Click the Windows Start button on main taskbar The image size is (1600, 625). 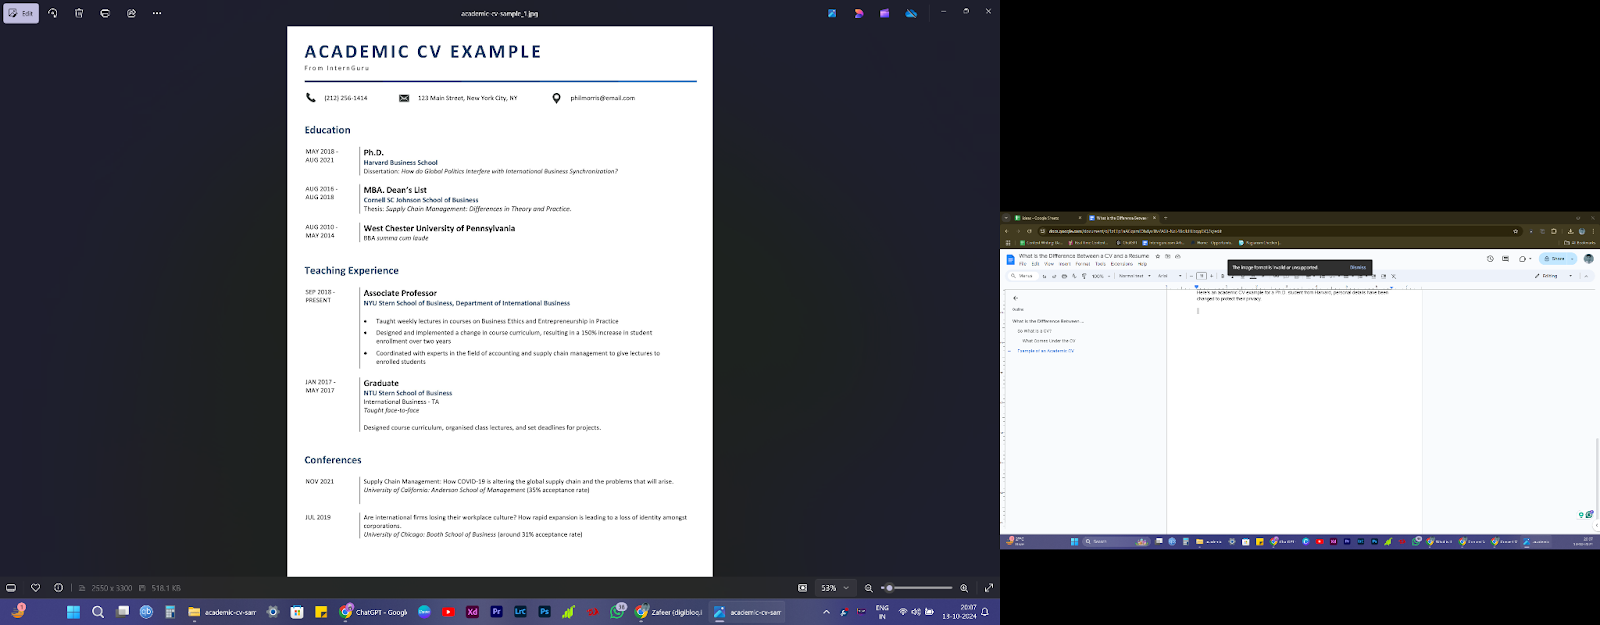[73, 612]
